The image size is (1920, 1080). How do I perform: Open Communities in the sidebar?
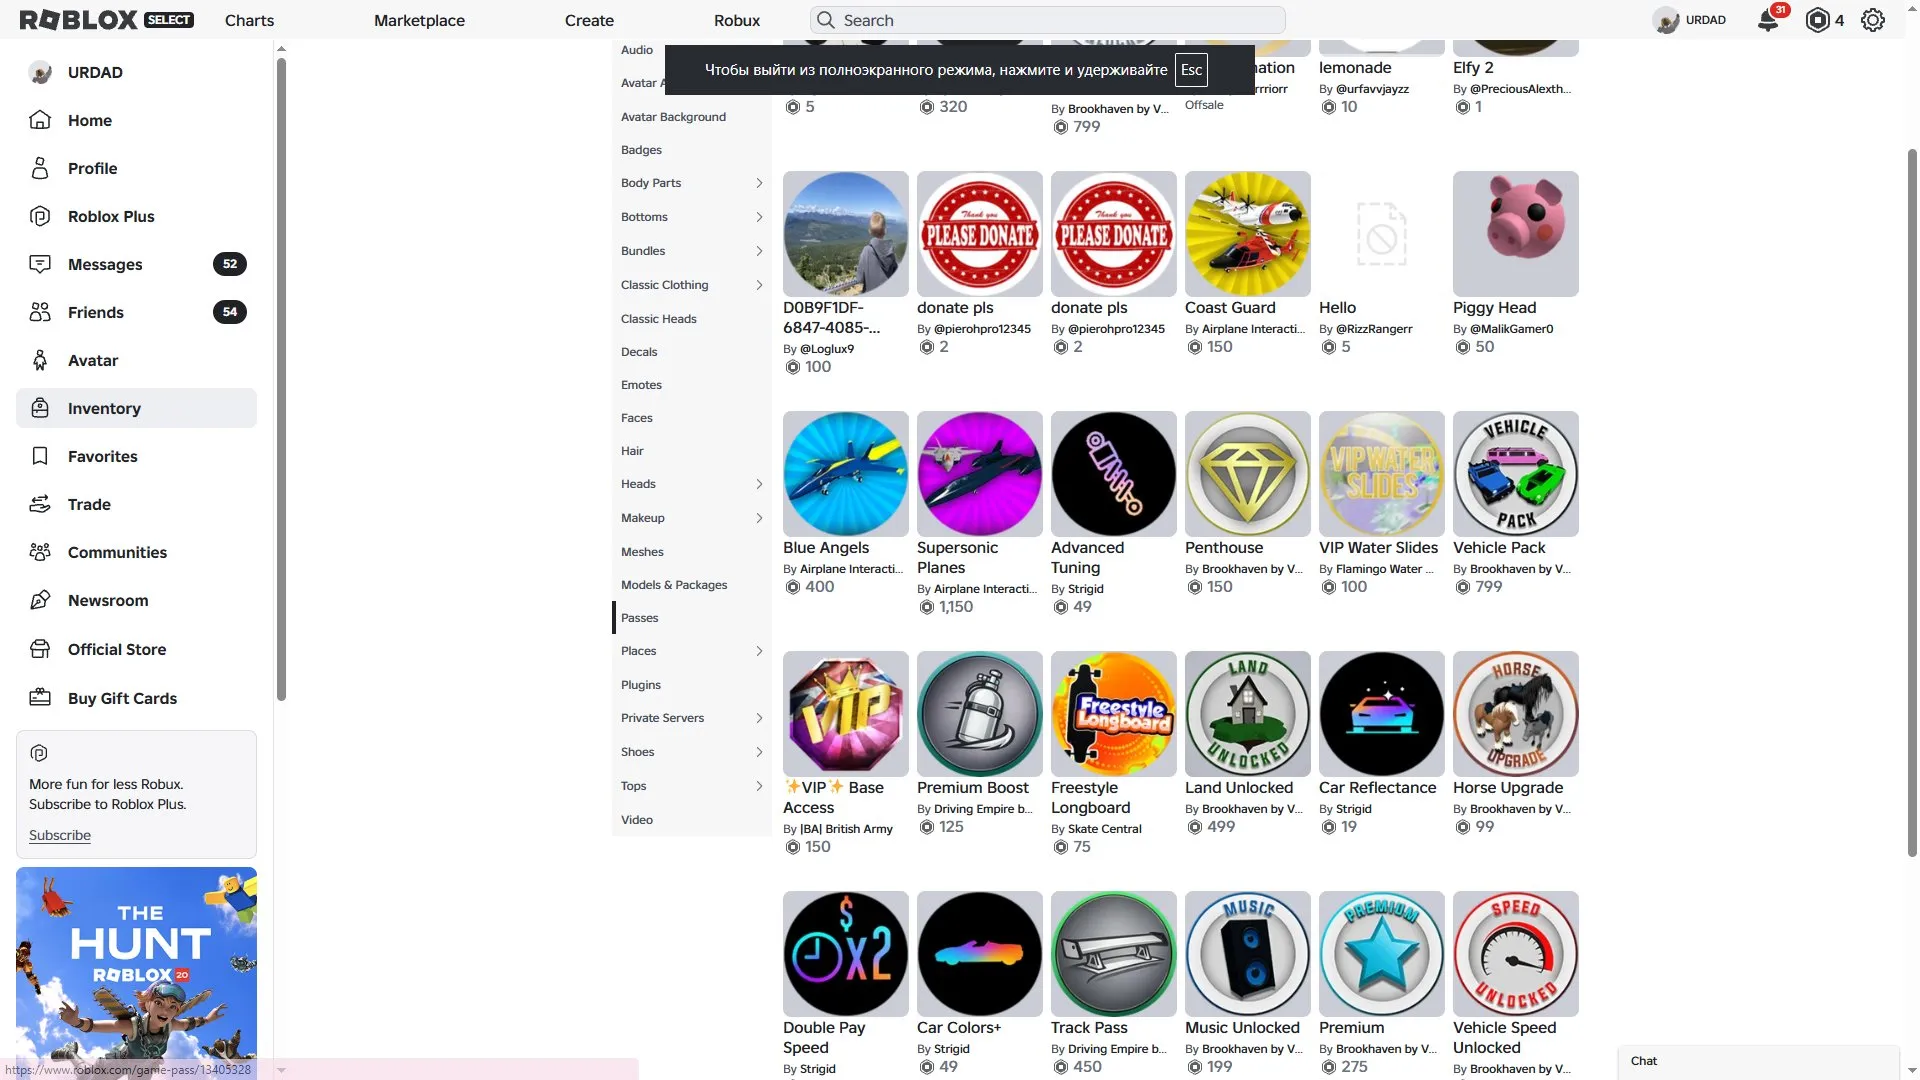(136, 552)
